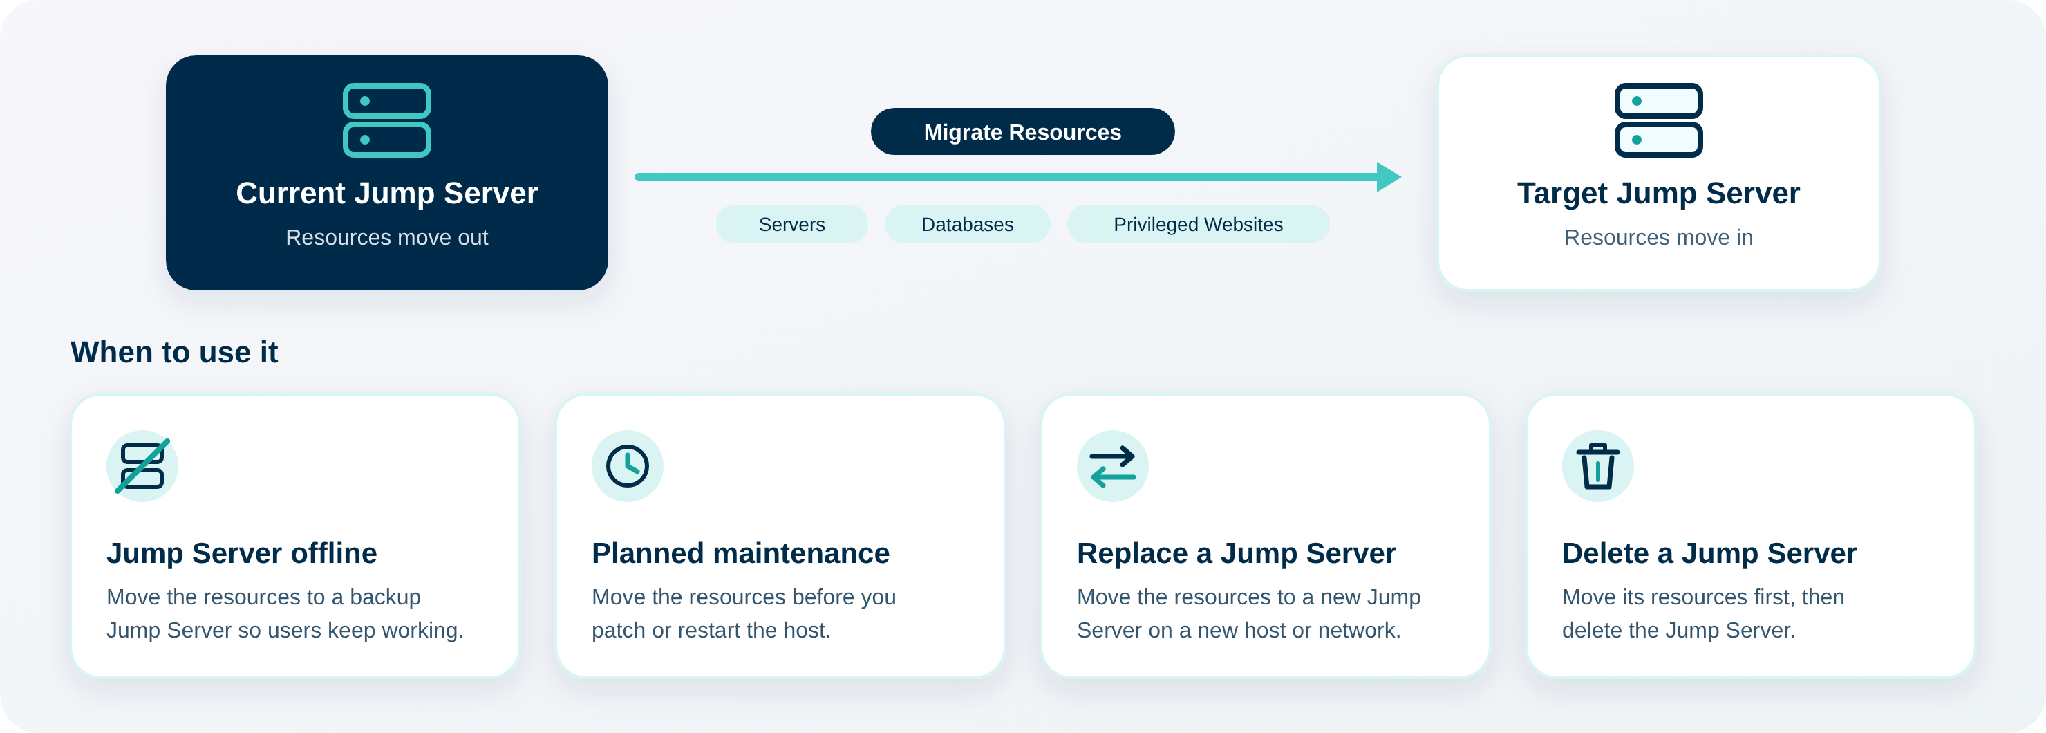Image resolution: width=2046 pixels, height=733 pixels.
Task: Click the swap arrows Replace icon
Action: point(1112,466)
